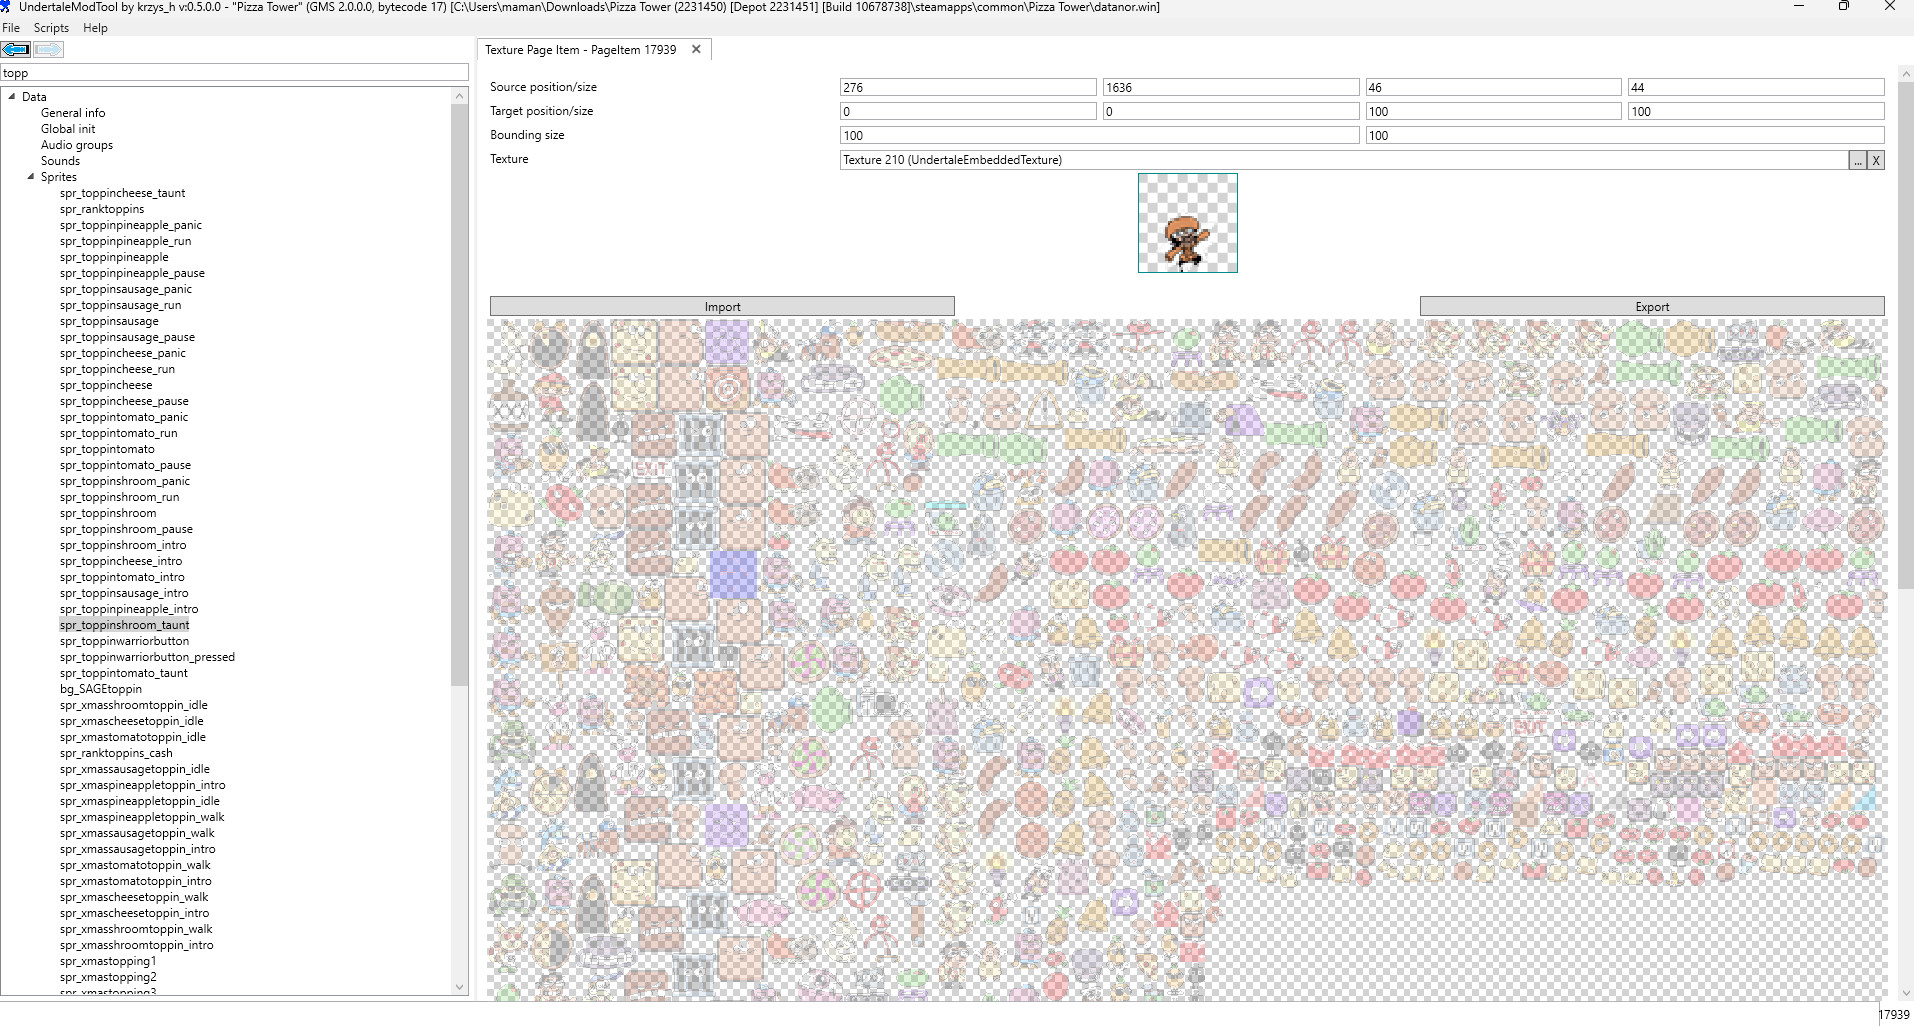Click the first Bounding size field
Screen dimensions: 1914x1026
click(x=1099, y=136)
